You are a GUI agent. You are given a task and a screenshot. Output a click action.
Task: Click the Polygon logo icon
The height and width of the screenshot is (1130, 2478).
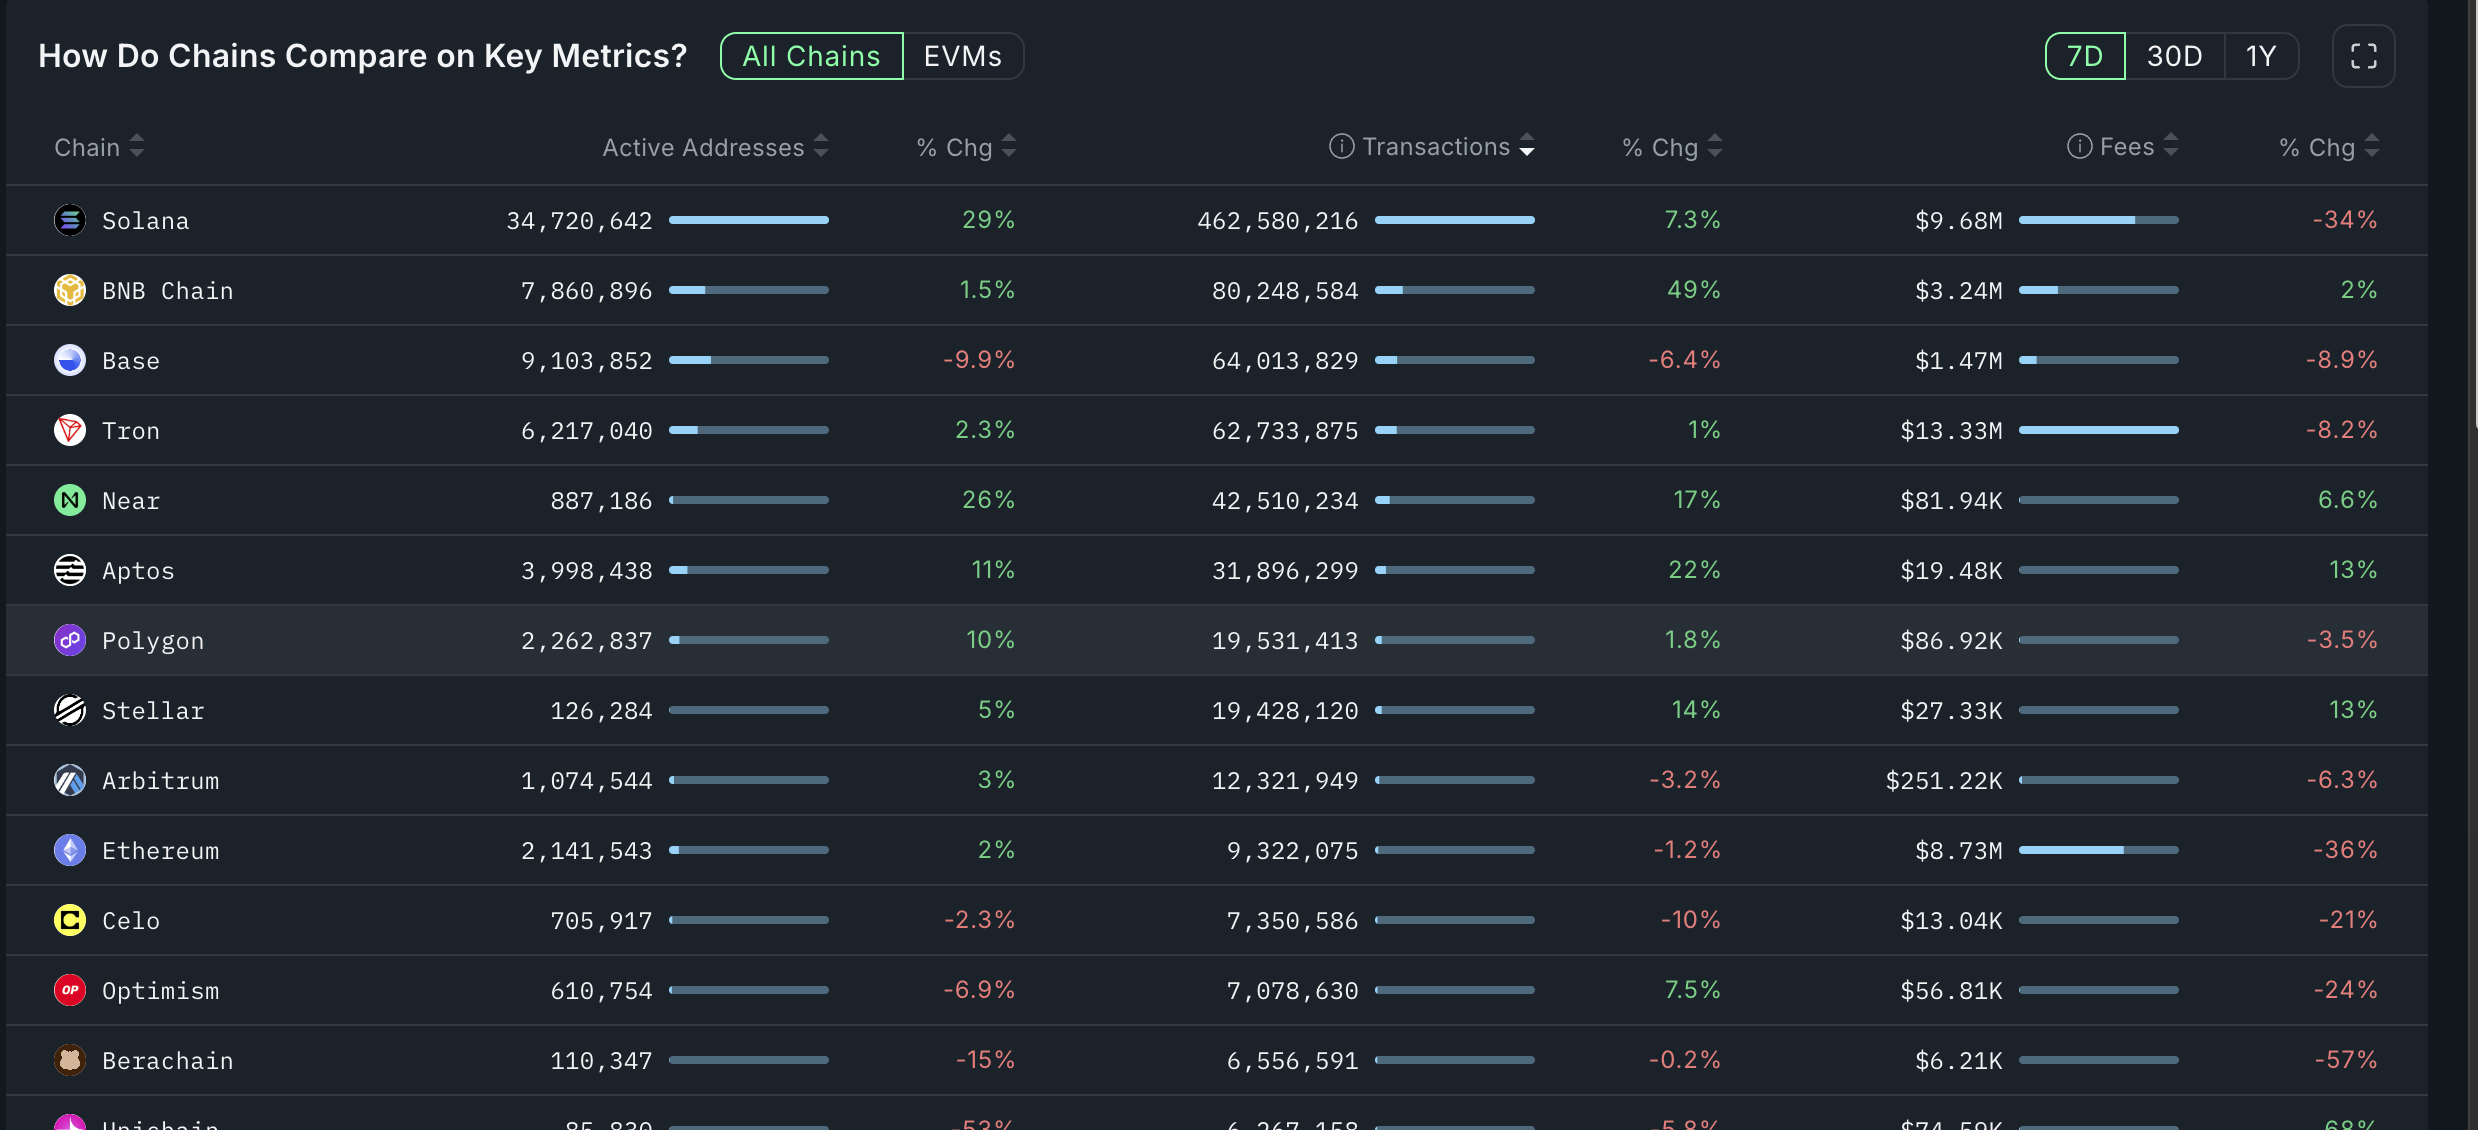(x=70, y=640)
